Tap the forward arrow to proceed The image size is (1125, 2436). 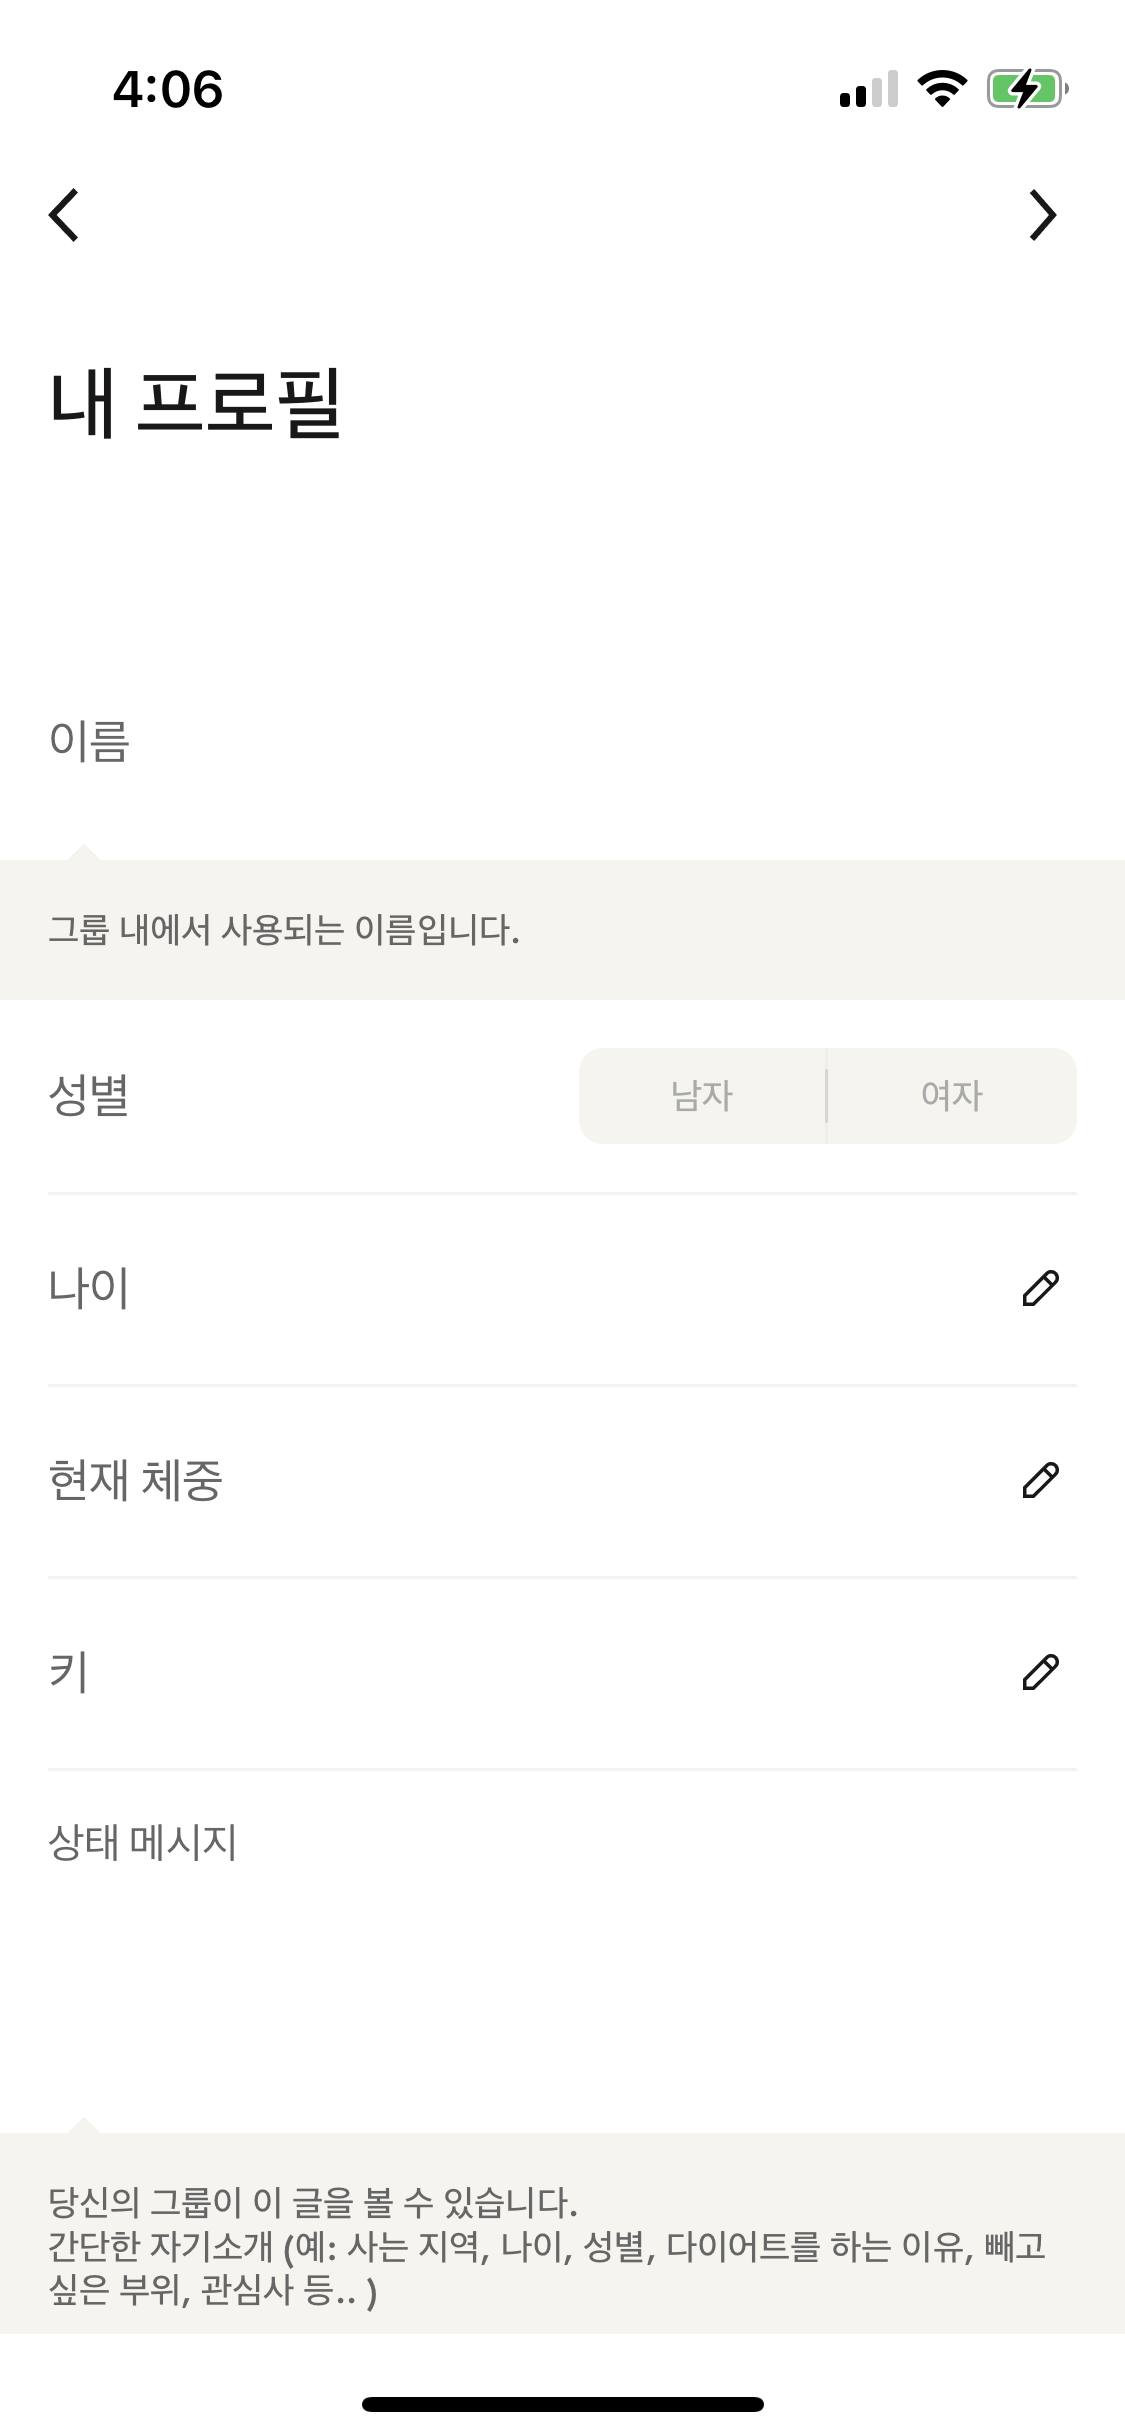1042,215
